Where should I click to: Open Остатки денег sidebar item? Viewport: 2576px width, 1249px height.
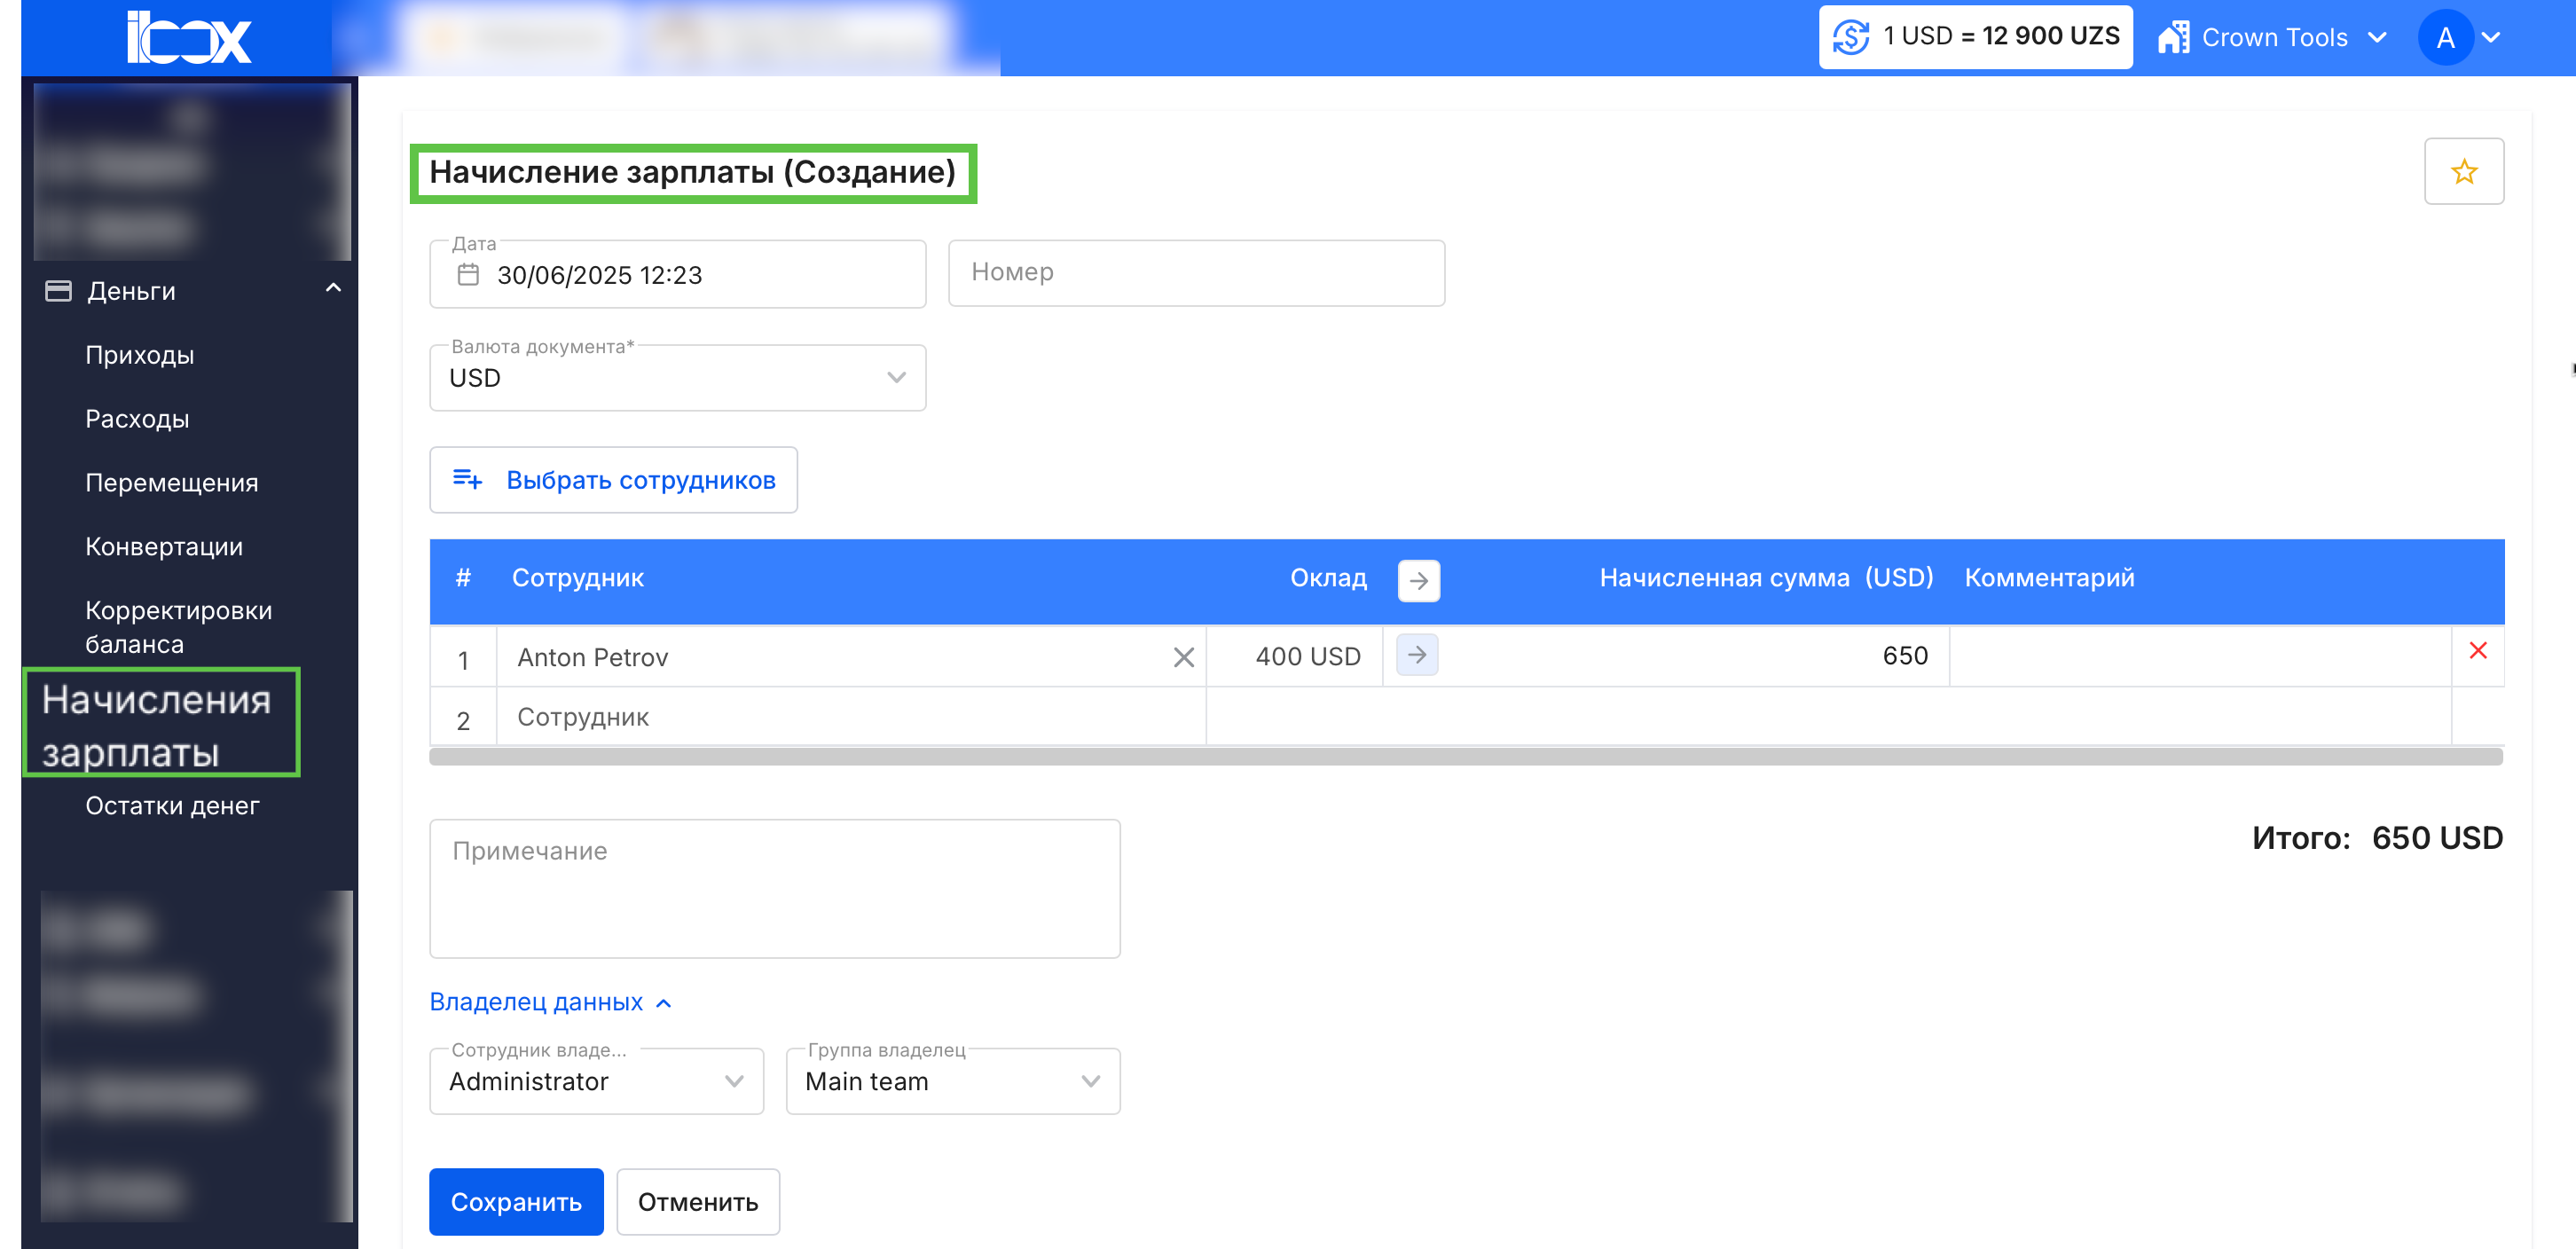[x=172, y=805]
